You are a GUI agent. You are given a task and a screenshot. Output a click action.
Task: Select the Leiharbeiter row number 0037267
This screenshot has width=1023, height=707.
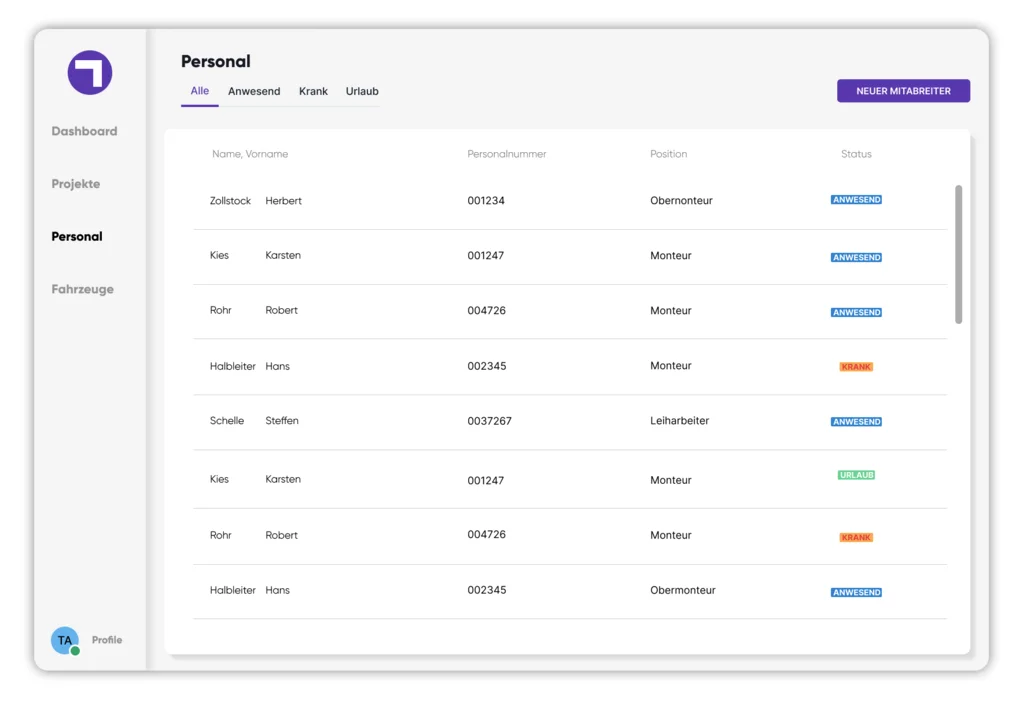570,421
